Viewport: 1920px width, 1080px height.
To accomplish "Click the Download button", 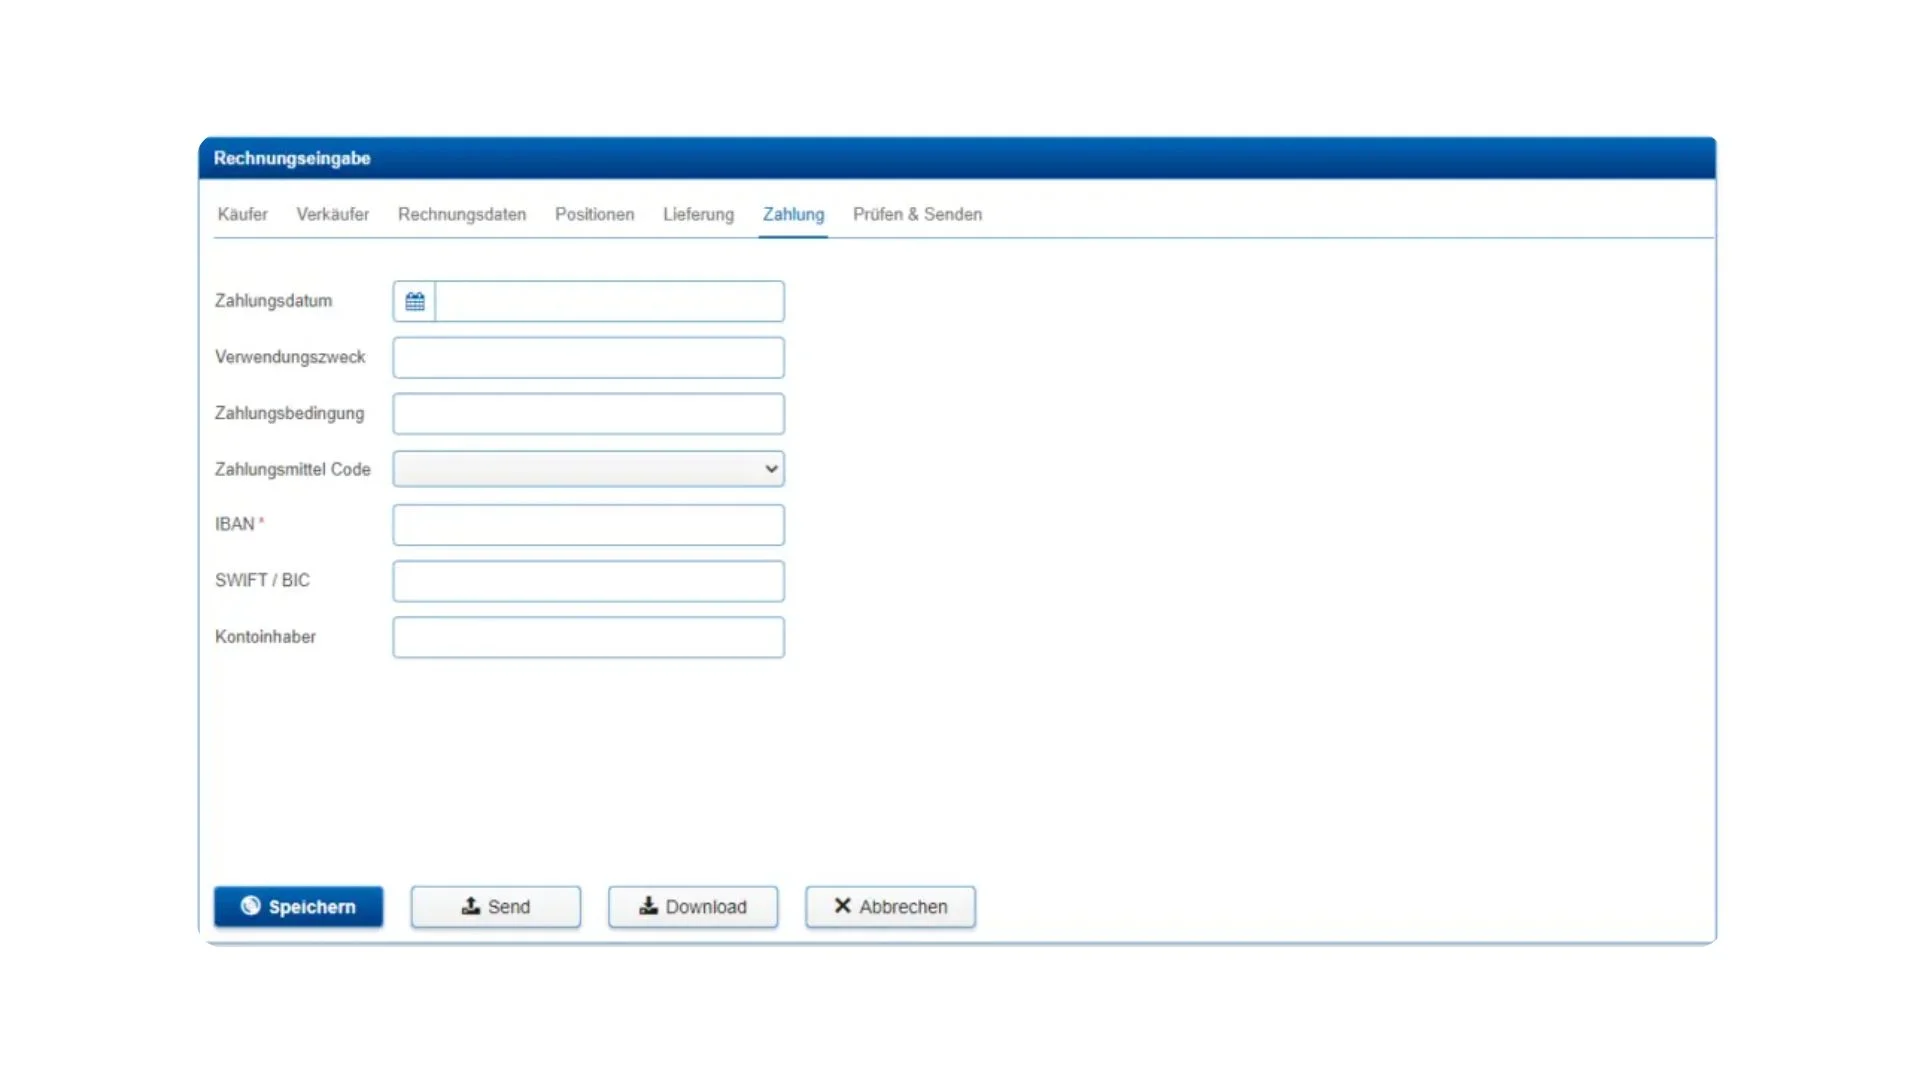I will tap(693, 907).
